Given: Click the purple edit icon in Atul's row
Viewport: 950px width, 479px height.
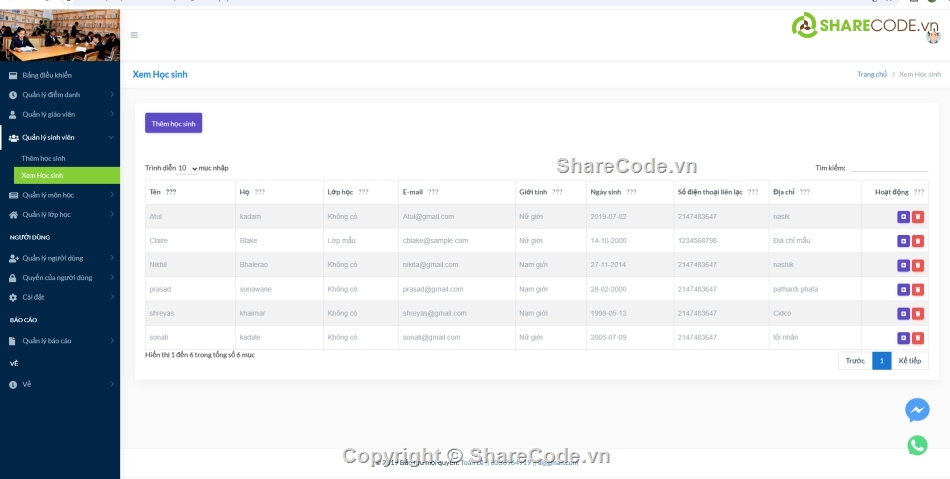Looking at the screenshot, I should coord(903,217).
